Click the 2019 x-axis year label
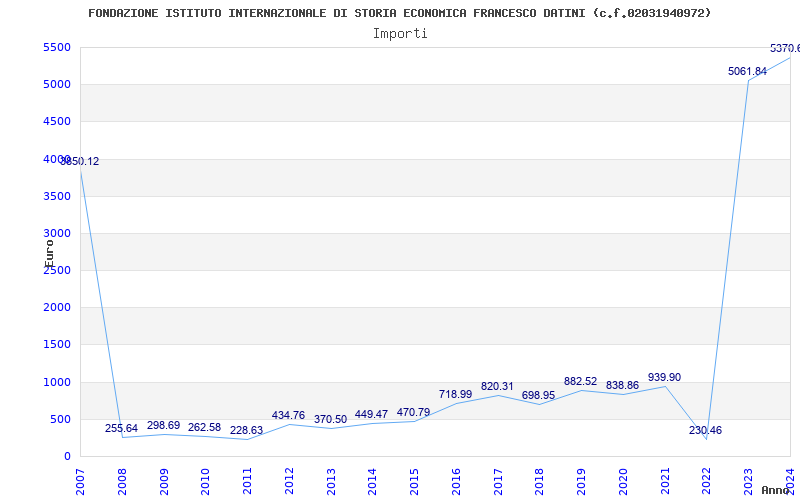The width and height of the screenshot is (800, 500). [581, 482]
